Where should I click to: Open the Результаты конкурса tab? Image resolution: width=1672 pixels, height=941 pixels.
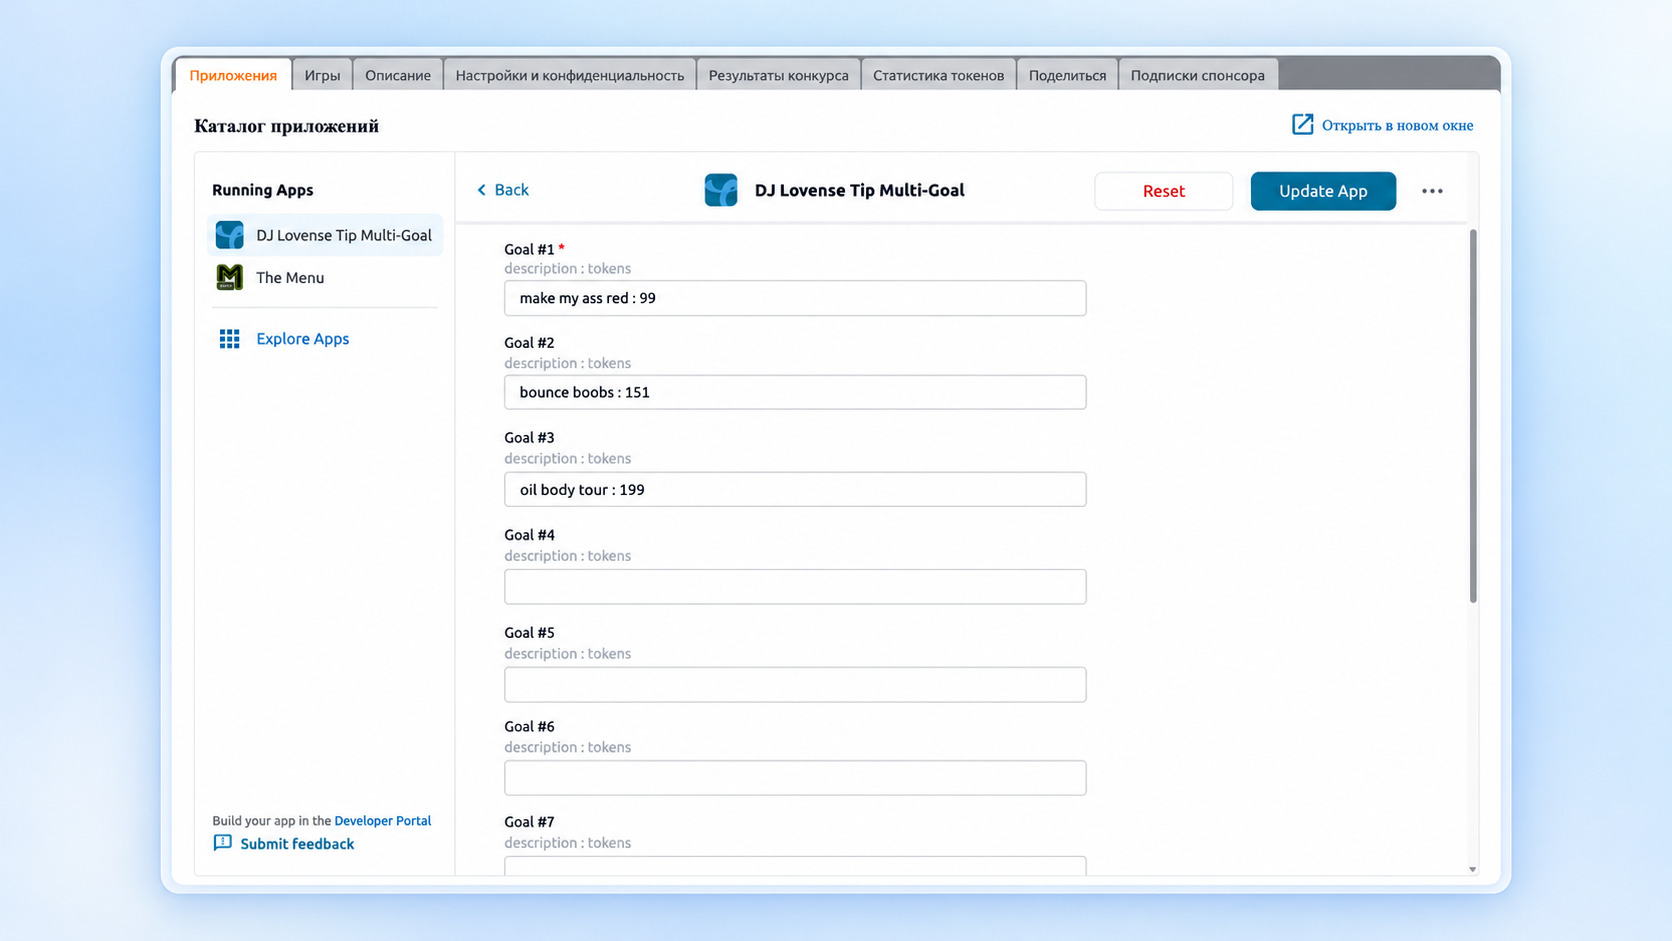(x=778, y=75)
